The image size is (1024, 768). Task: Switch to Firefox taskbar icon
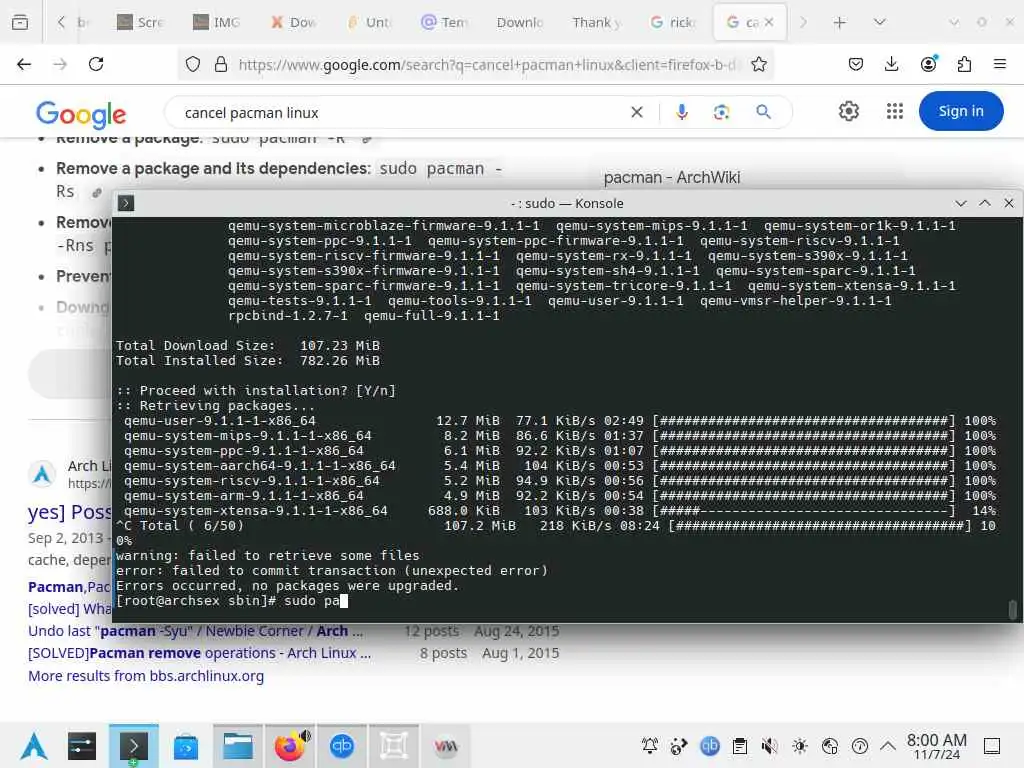pyautogui.click(x=290, y=746)
